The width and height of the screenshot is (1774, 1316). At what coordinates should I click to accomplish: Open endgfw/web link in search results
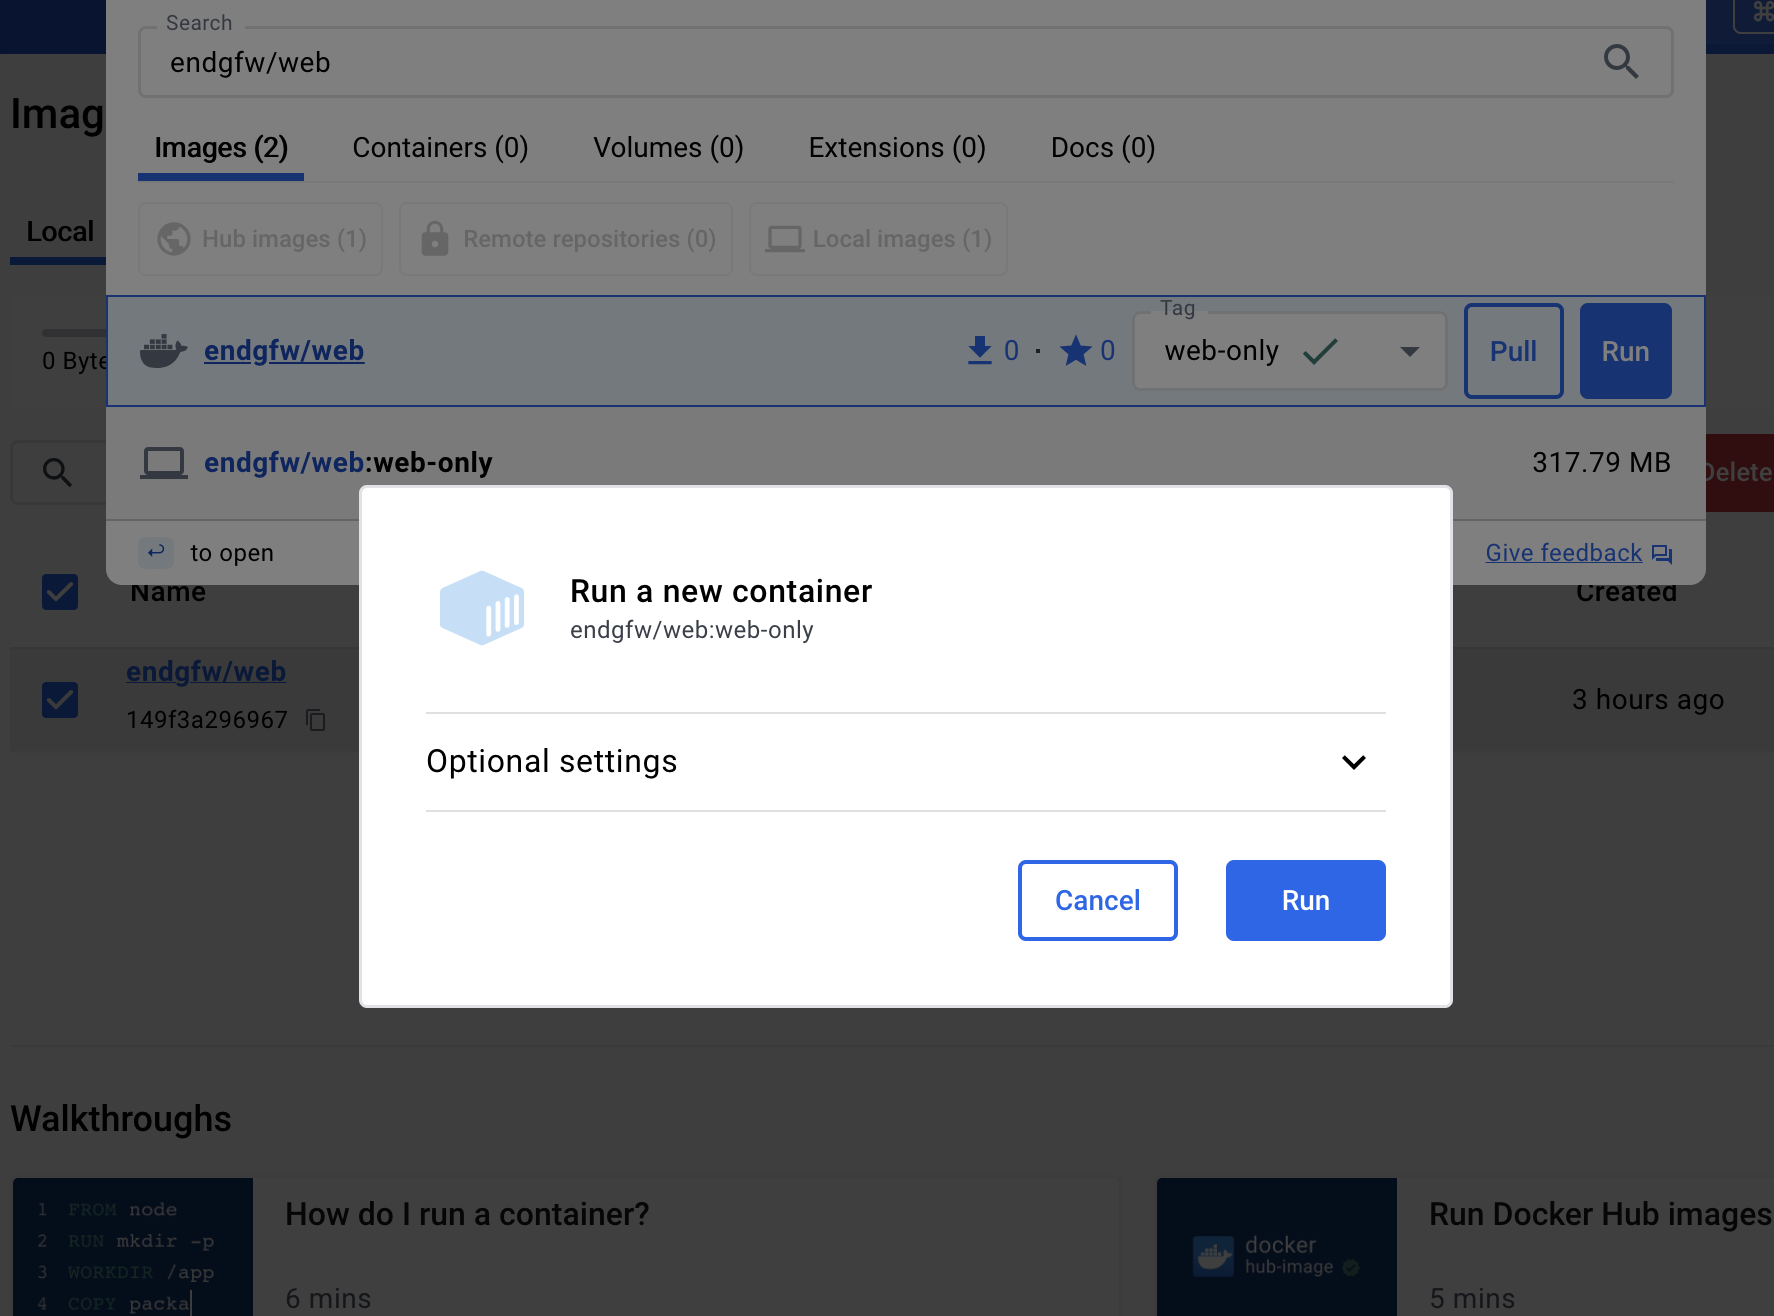coord(284,351)
